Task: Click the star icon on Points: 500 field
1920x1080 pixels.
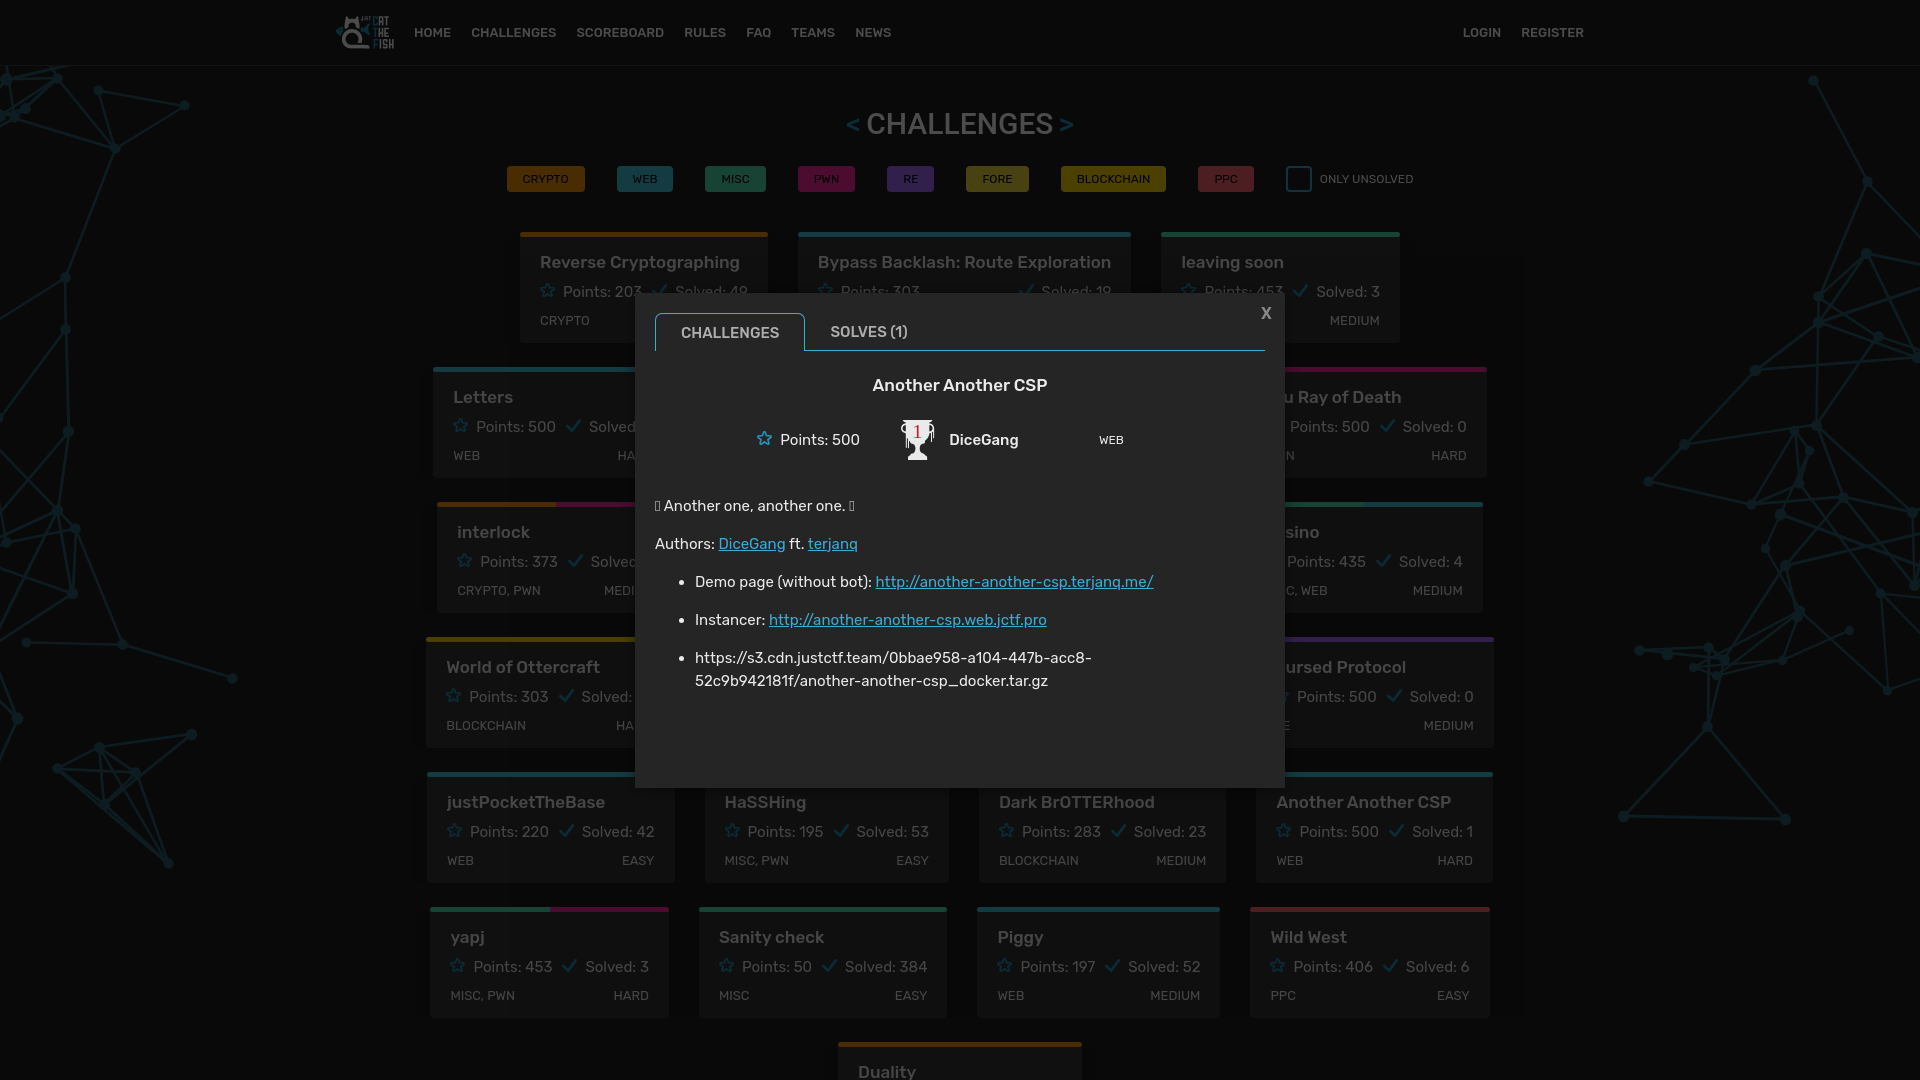Action: point(764,439)
